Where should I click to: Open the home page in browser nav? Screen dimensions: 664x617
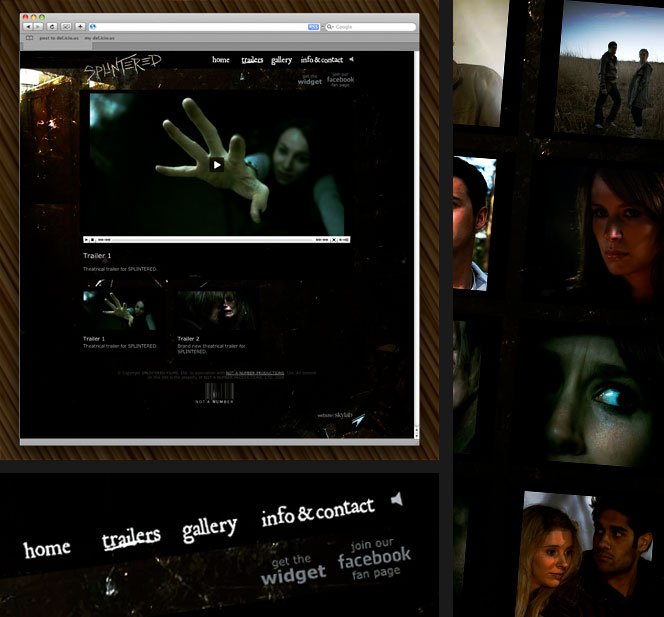(x=221, y=60)
